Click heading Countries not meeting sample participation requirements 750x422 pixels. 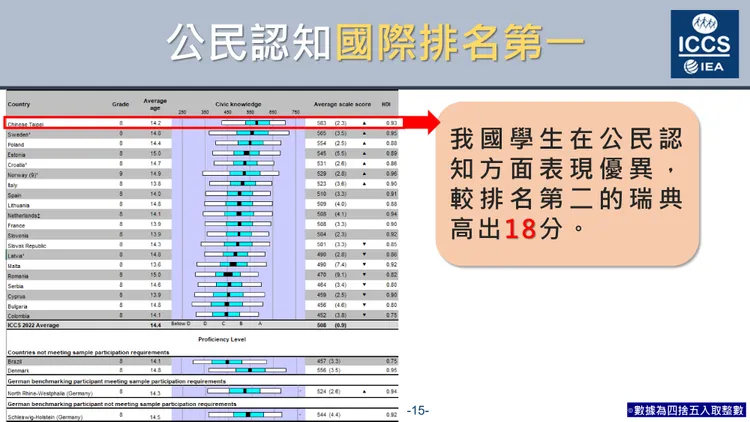click(88, 352)
